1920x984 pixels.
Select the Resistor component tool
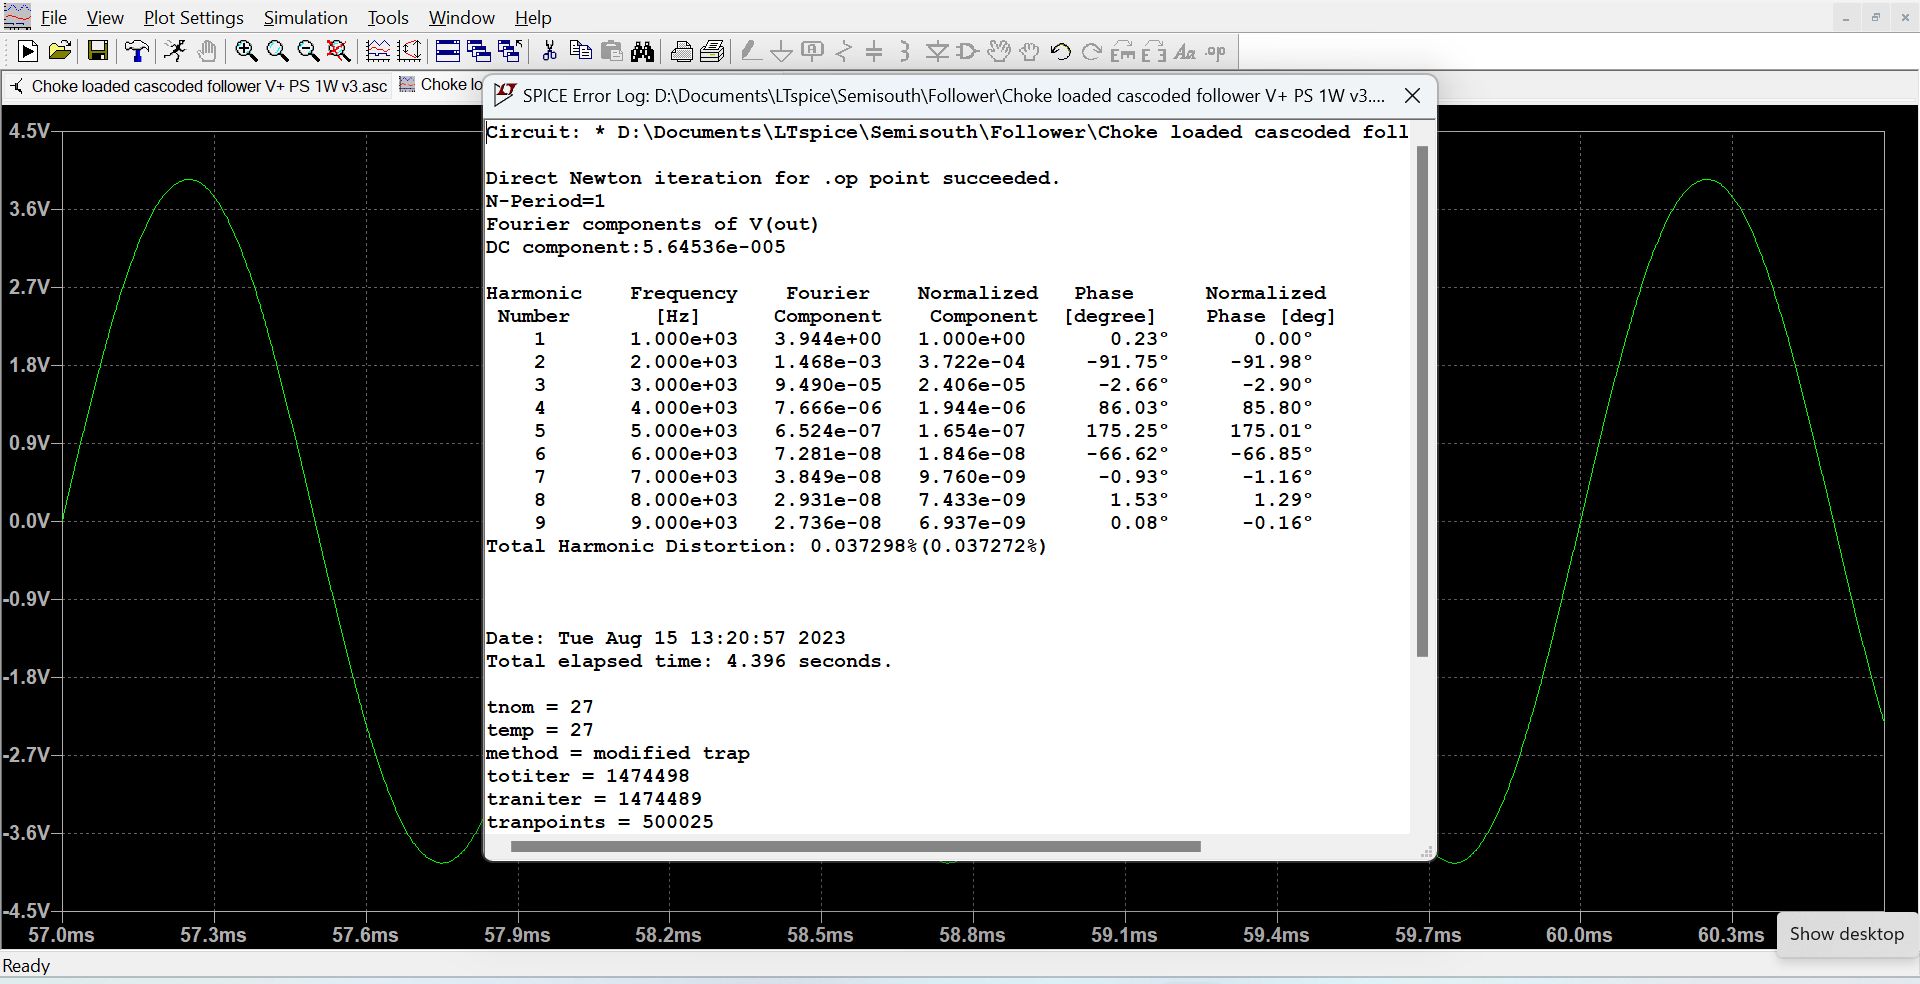(x=844, y=52)
